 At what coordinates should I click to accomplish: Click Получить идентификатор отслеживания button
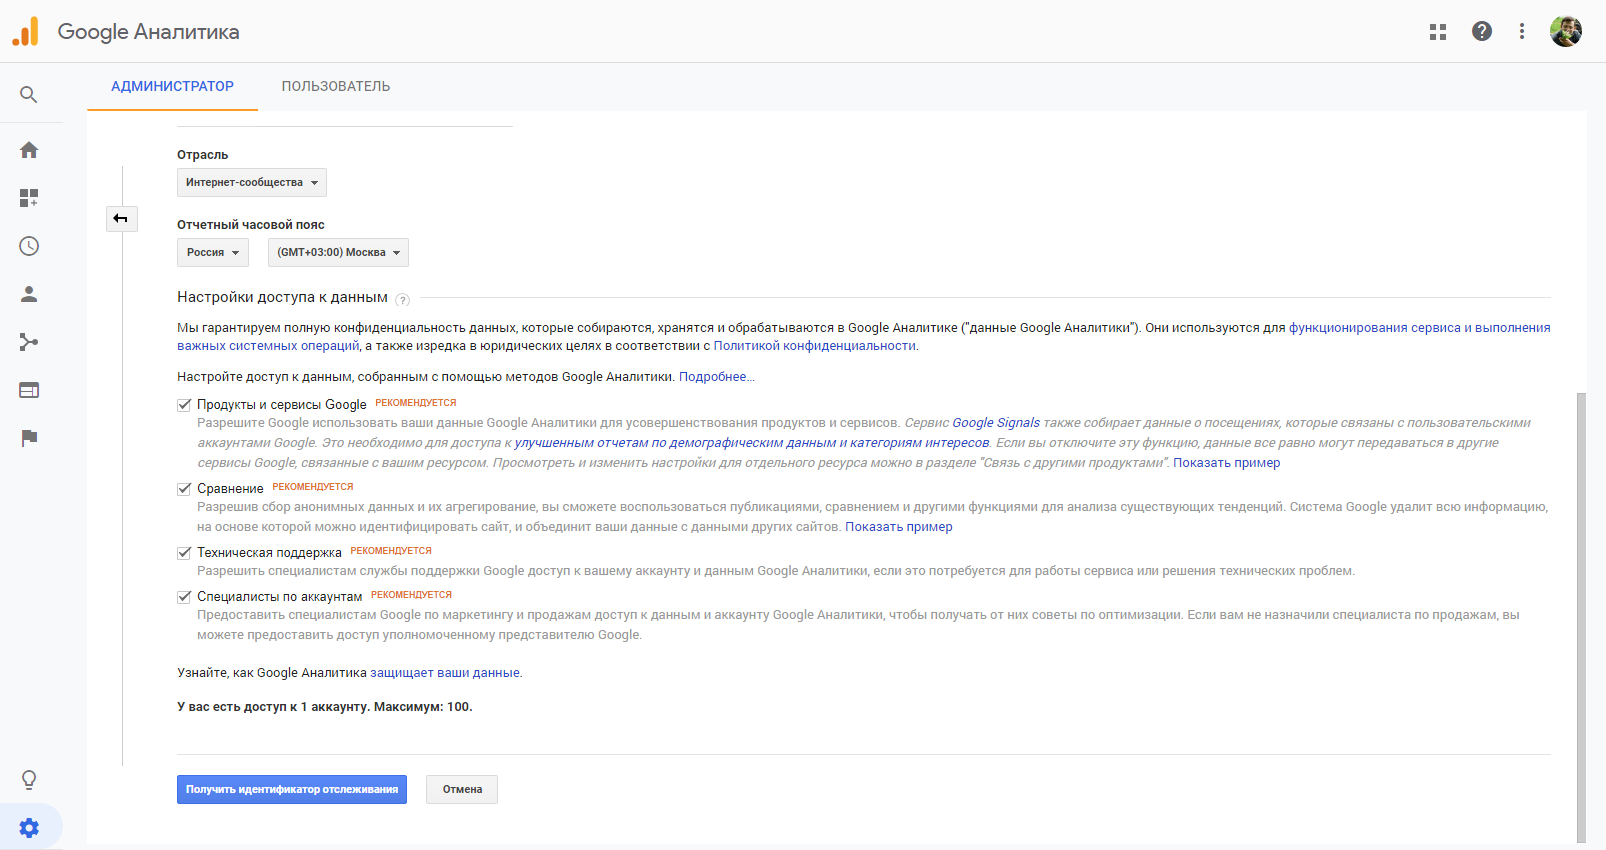point(292,789)
